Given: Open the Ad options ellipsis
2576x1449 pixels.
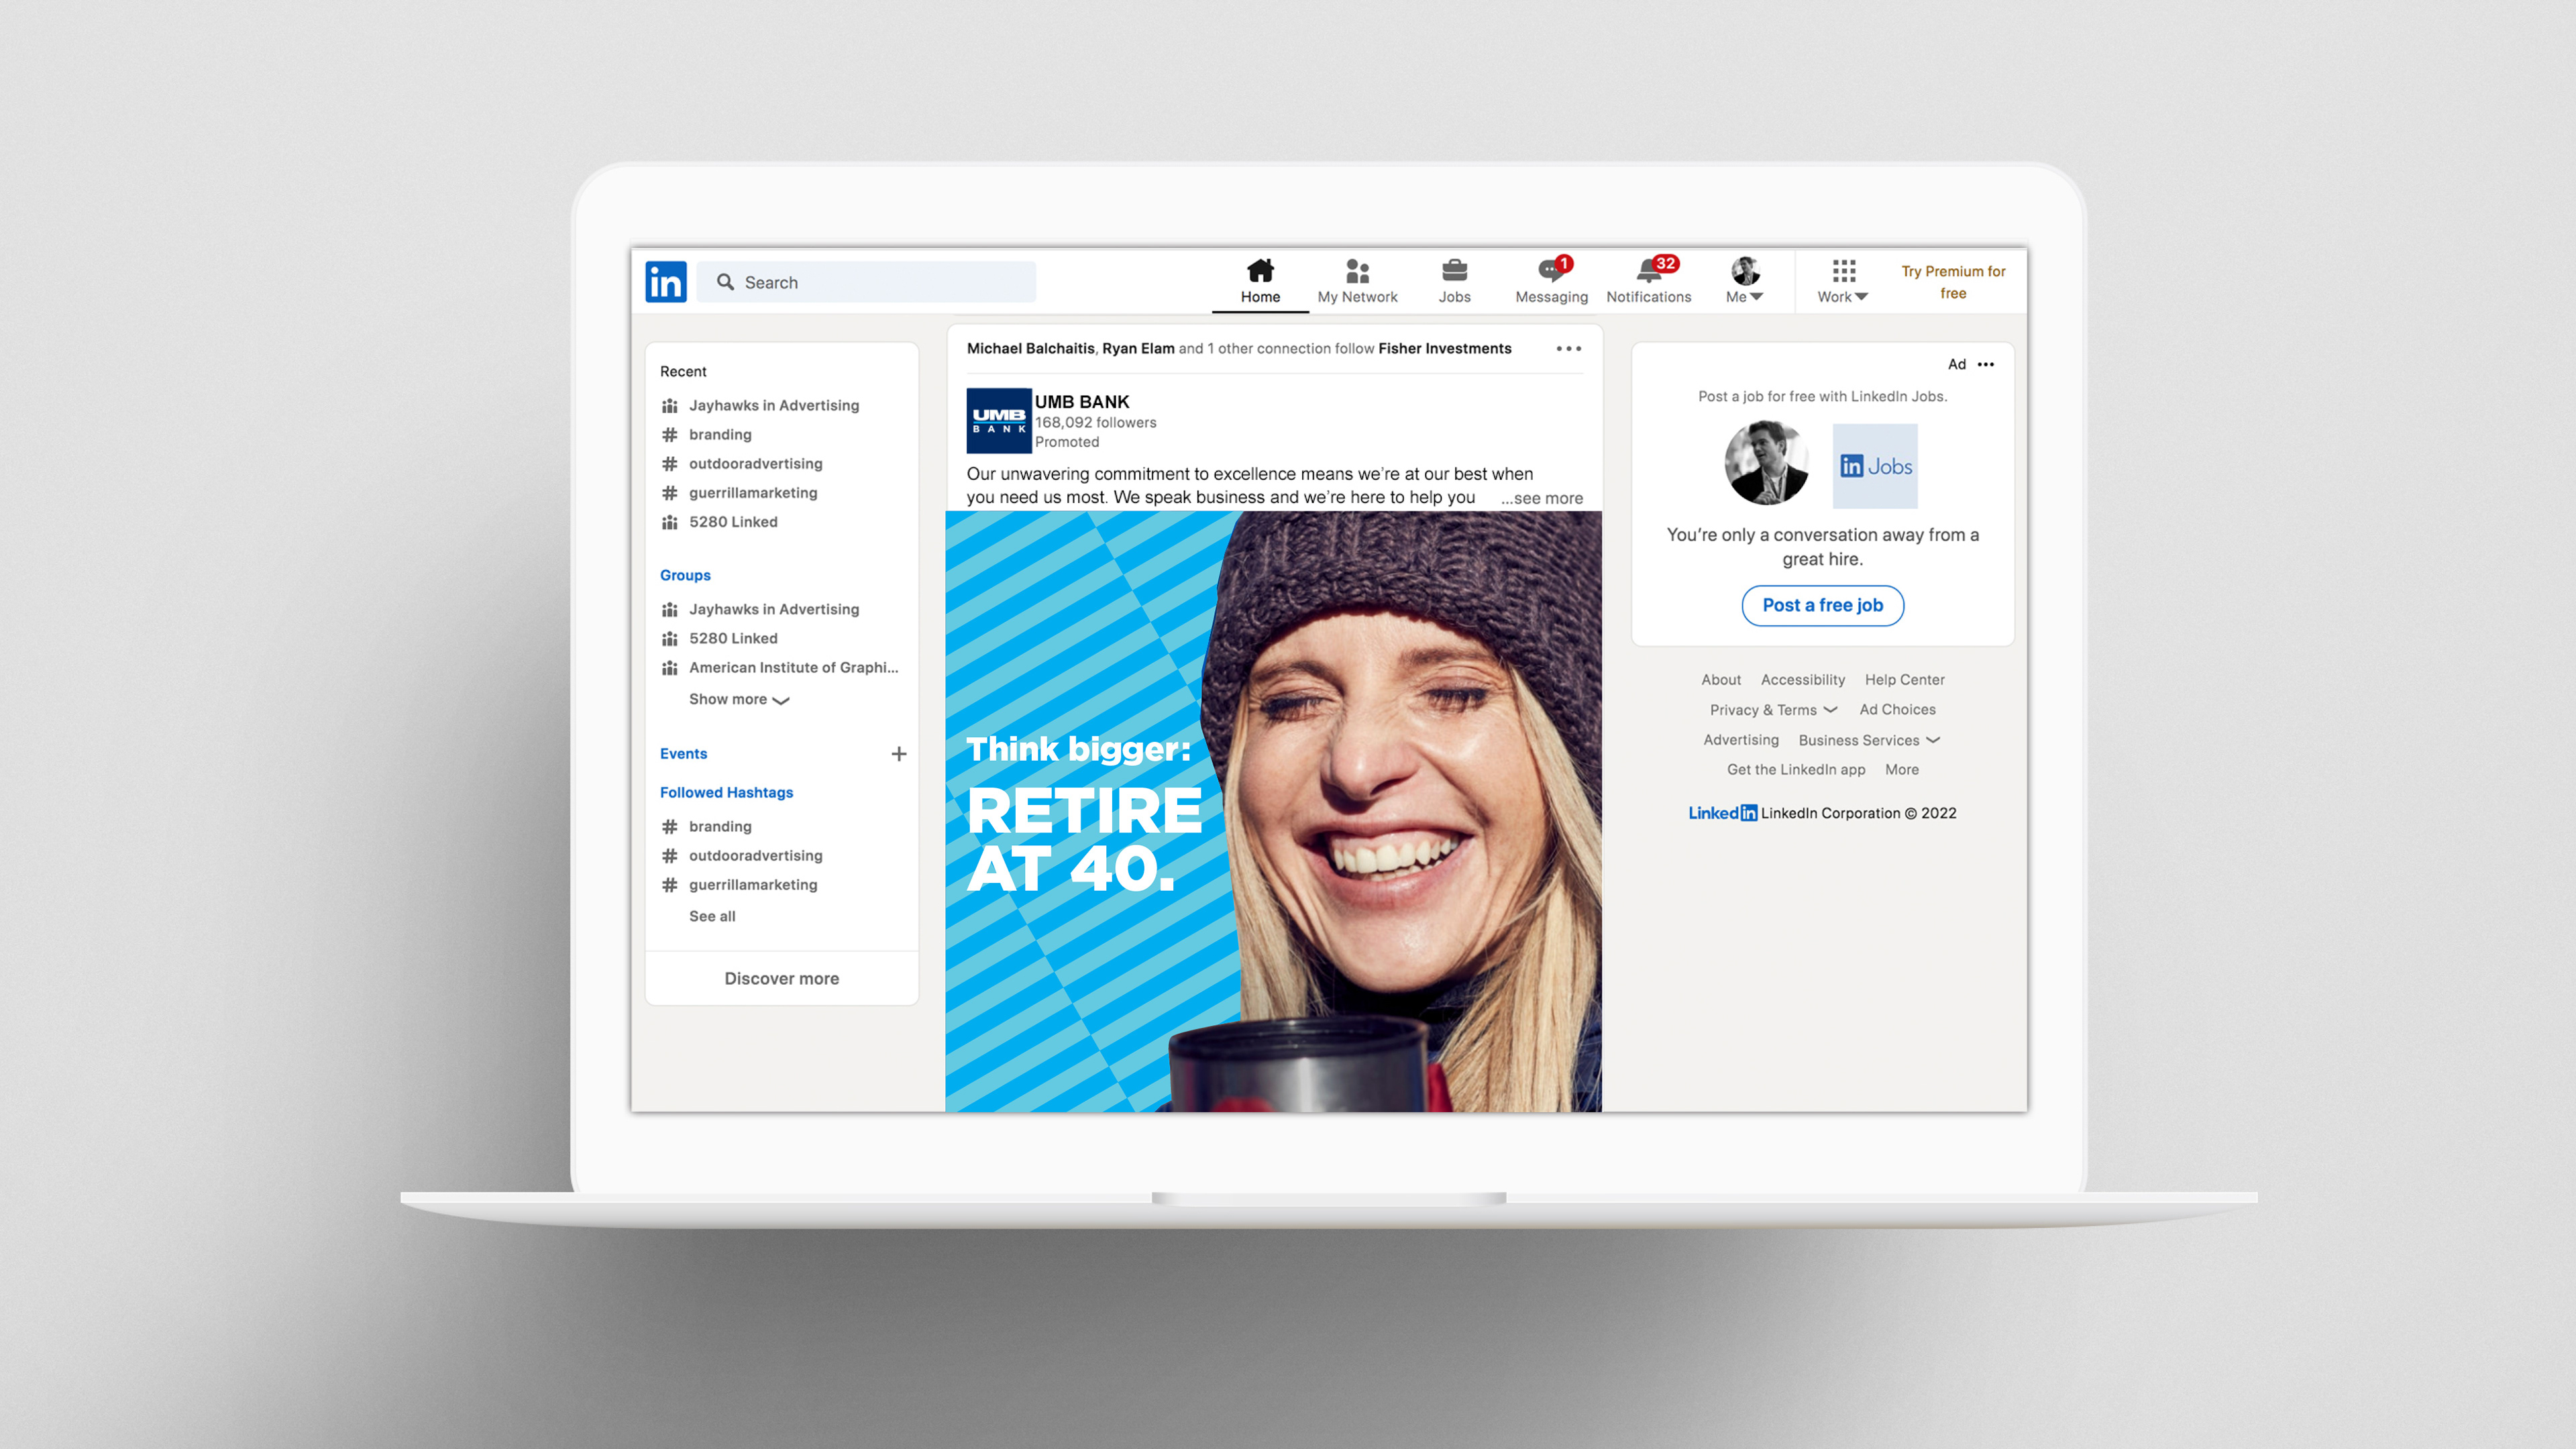Looking at the screenshot, I should (1986, 365).
